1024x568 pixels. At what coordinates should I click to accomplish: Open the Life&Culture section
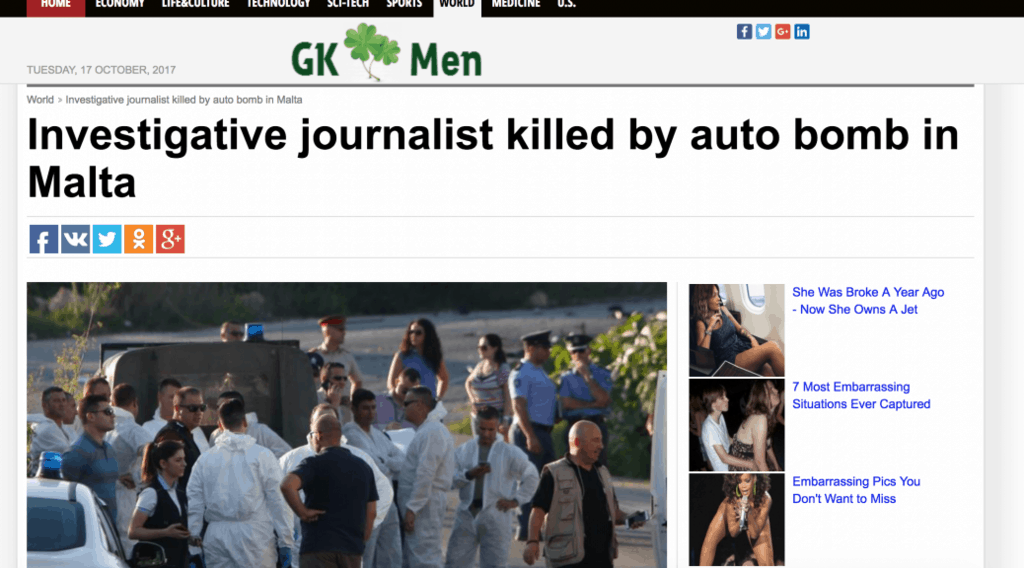[195, 5]
